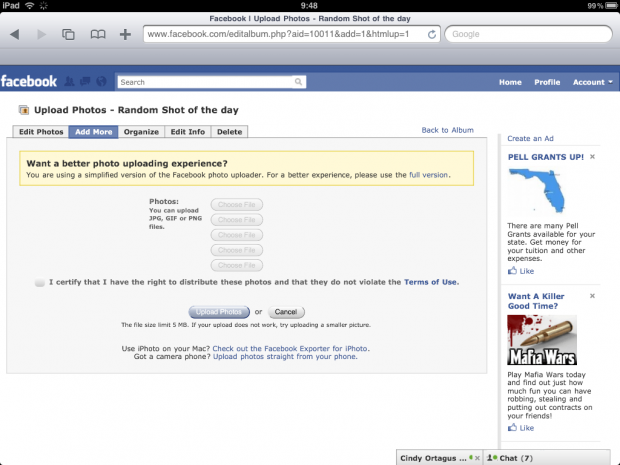Go to Home in the Facebook bar
This screenshot has height=465, width=620.
pyautogui.click(x=510, y=82)
